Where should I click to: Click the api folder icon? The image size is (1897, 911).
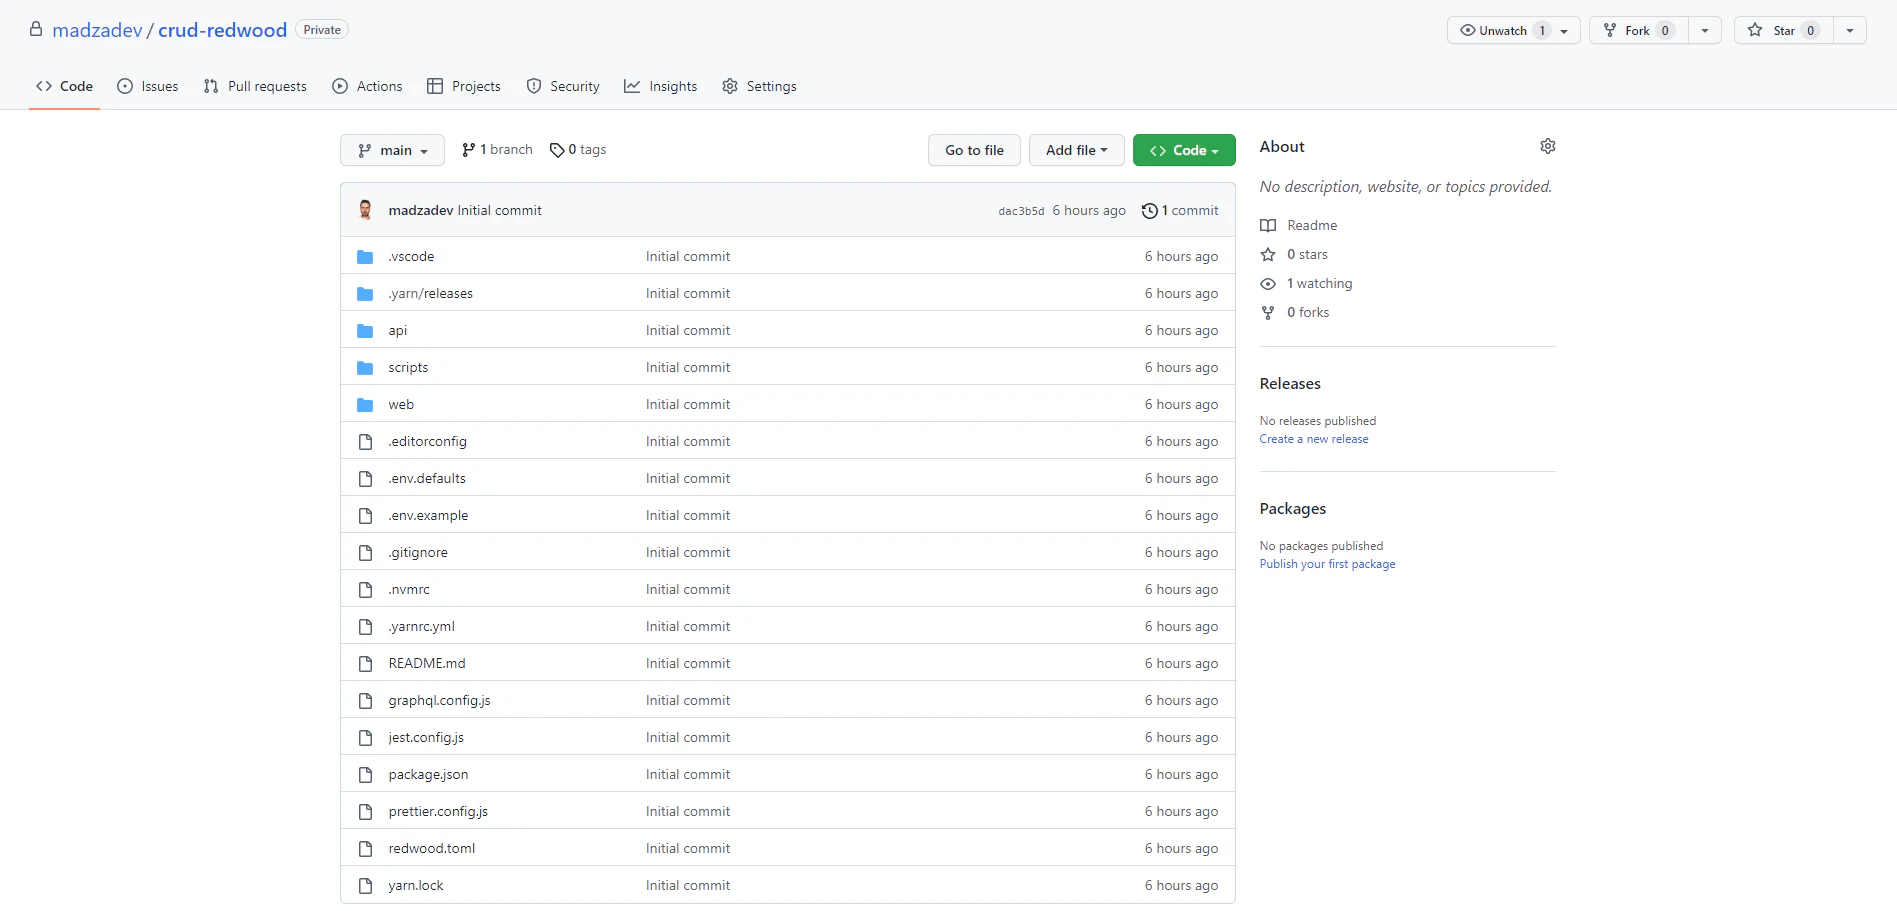(365, 330)
